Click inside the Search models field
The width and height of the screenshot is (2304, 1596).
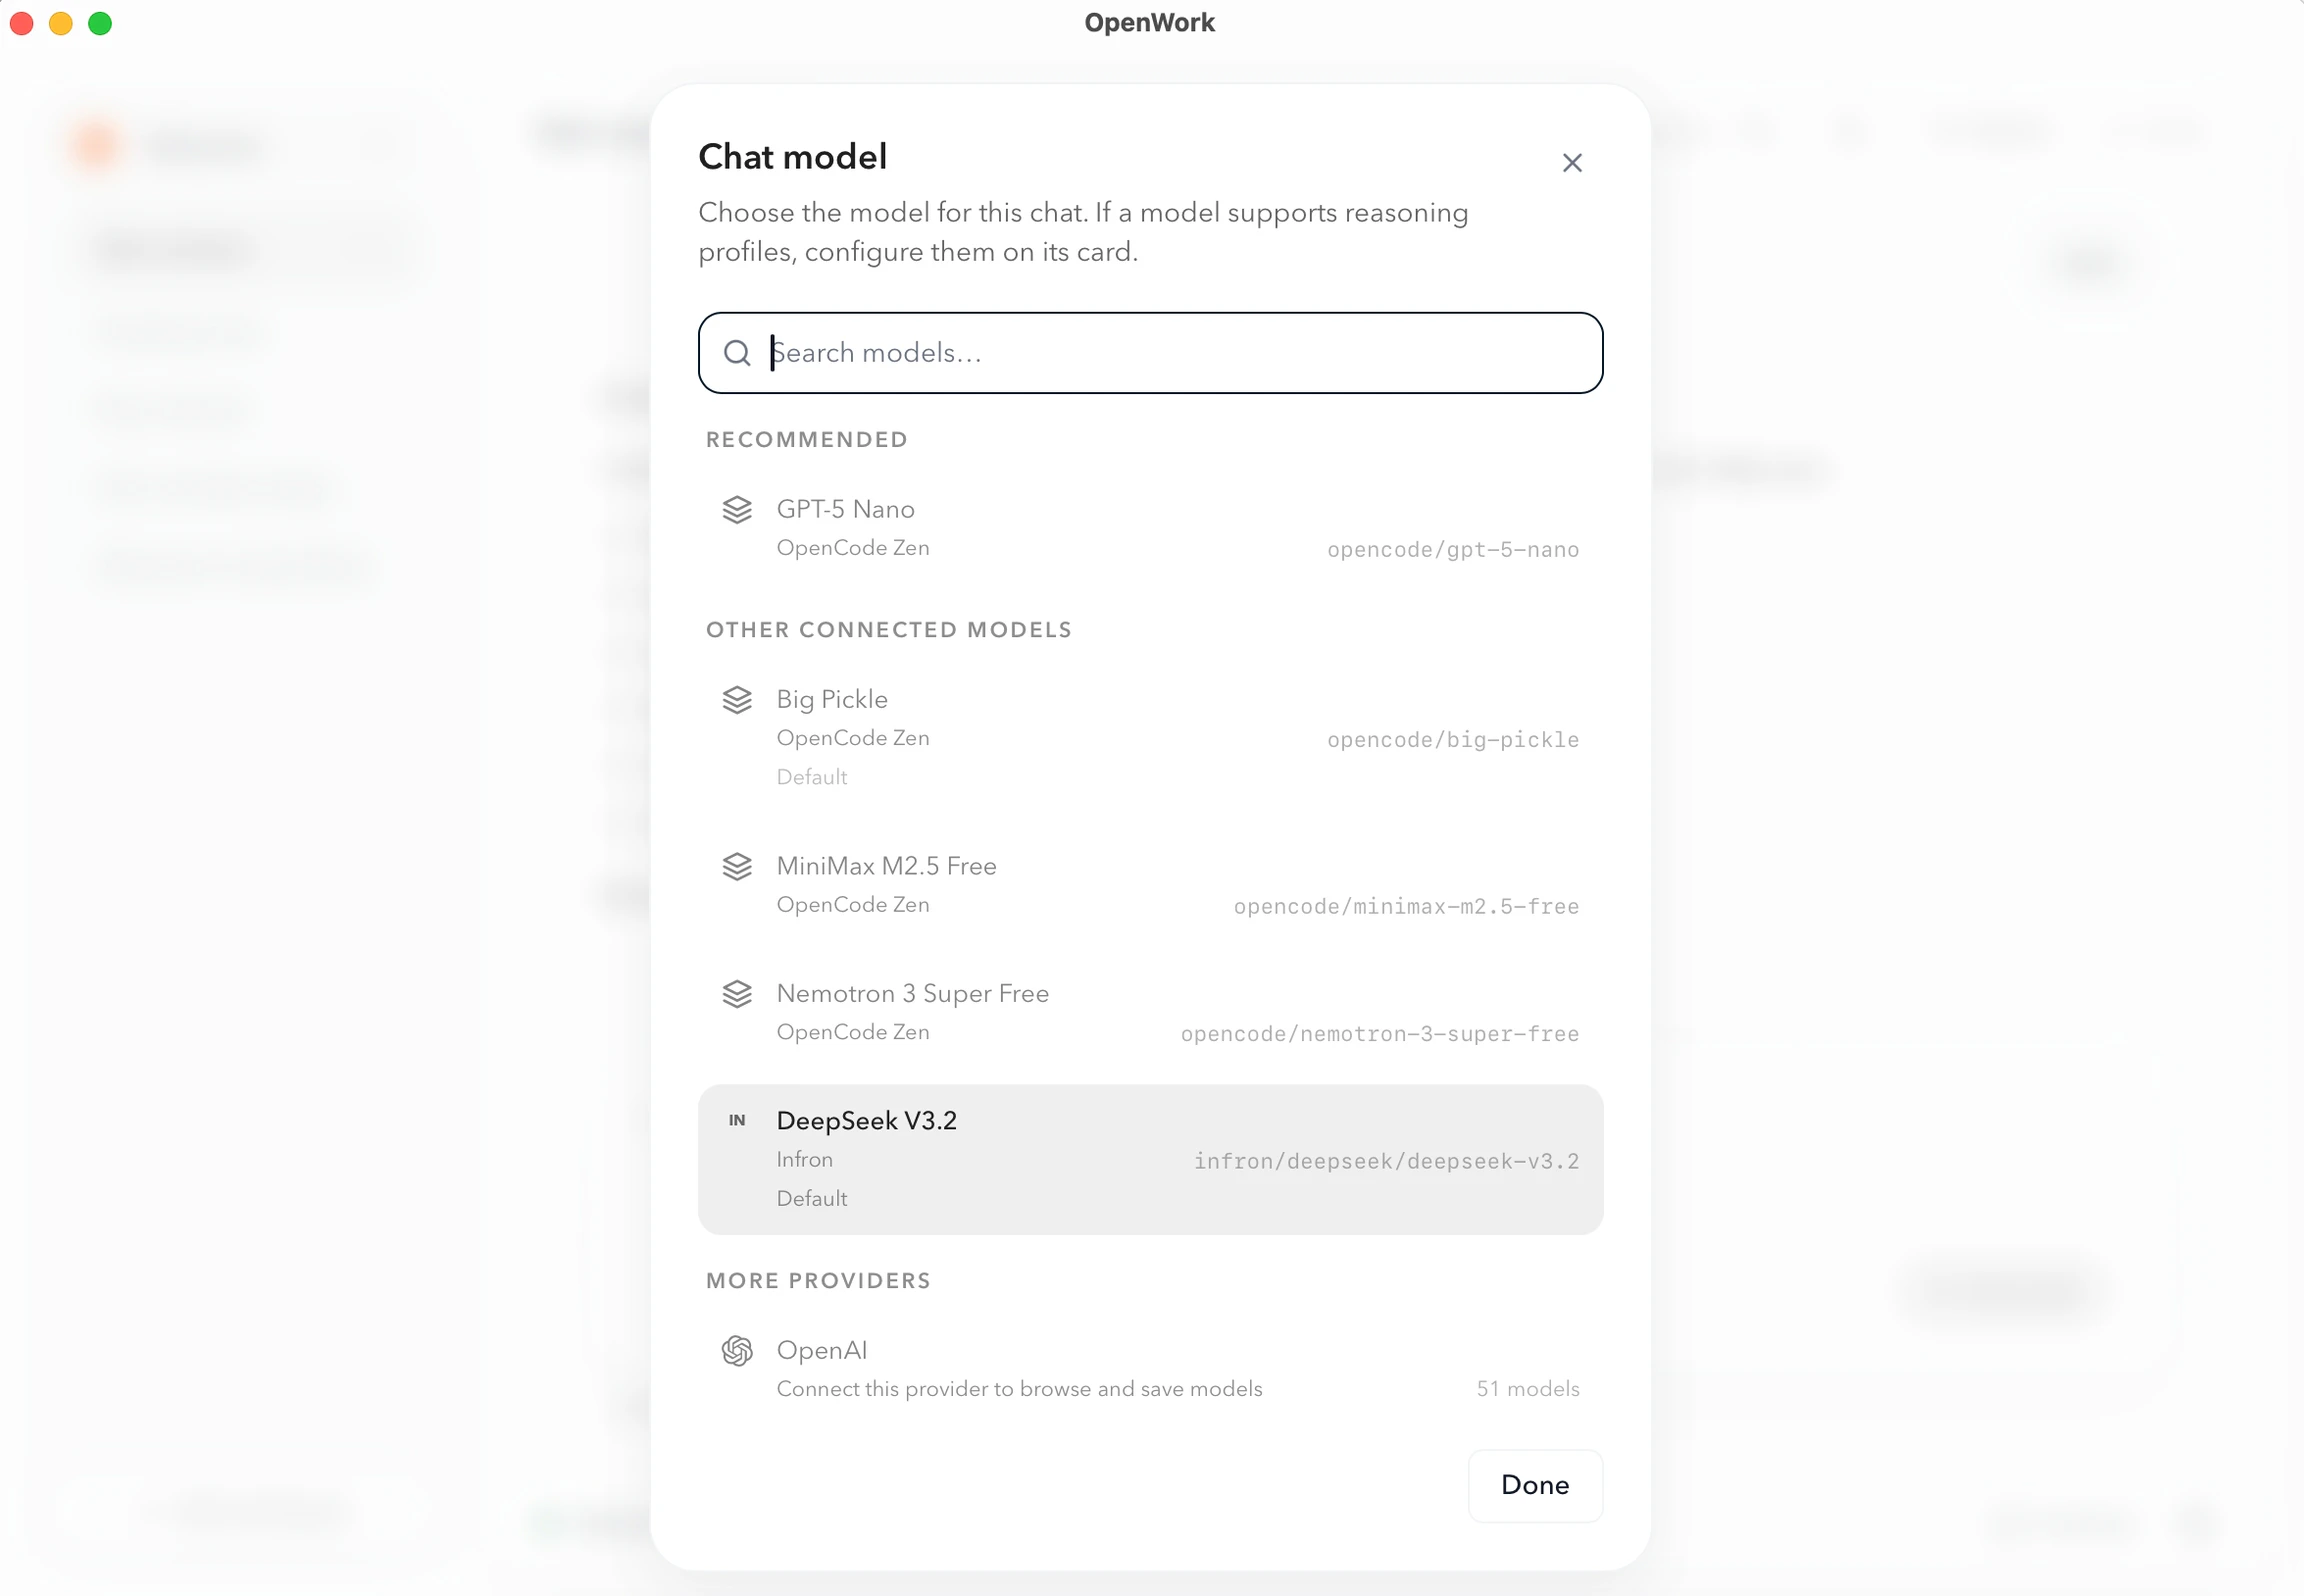pos(1150,352)
